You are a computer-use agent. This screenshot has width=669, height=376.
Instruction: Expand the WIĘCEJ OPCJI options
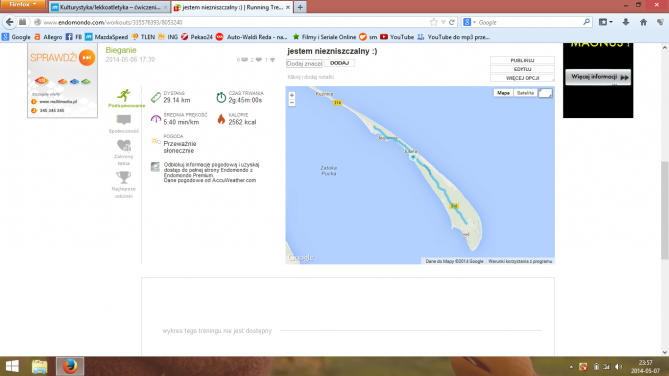[522, 78]
